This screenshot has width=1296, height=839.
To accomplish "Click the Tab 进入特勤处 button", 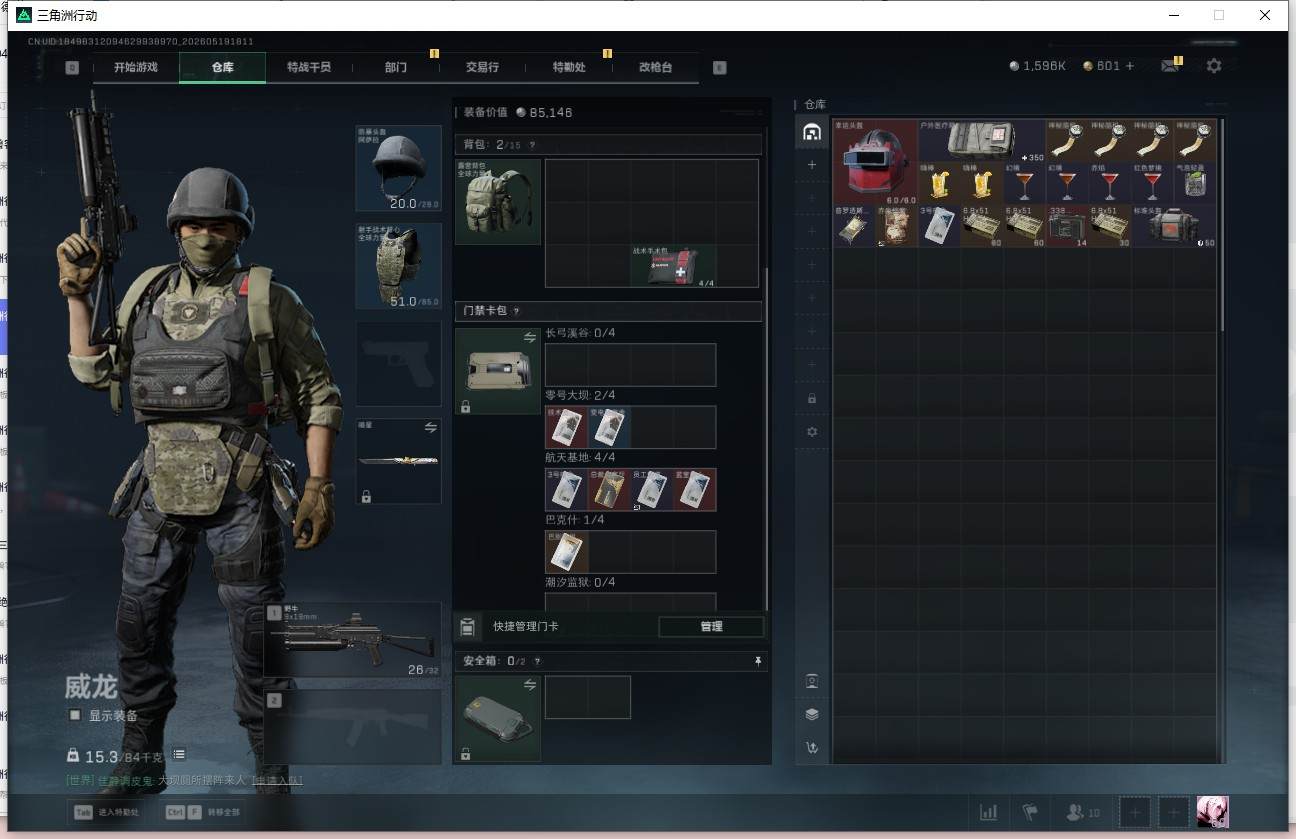I will tap(106, 812).
